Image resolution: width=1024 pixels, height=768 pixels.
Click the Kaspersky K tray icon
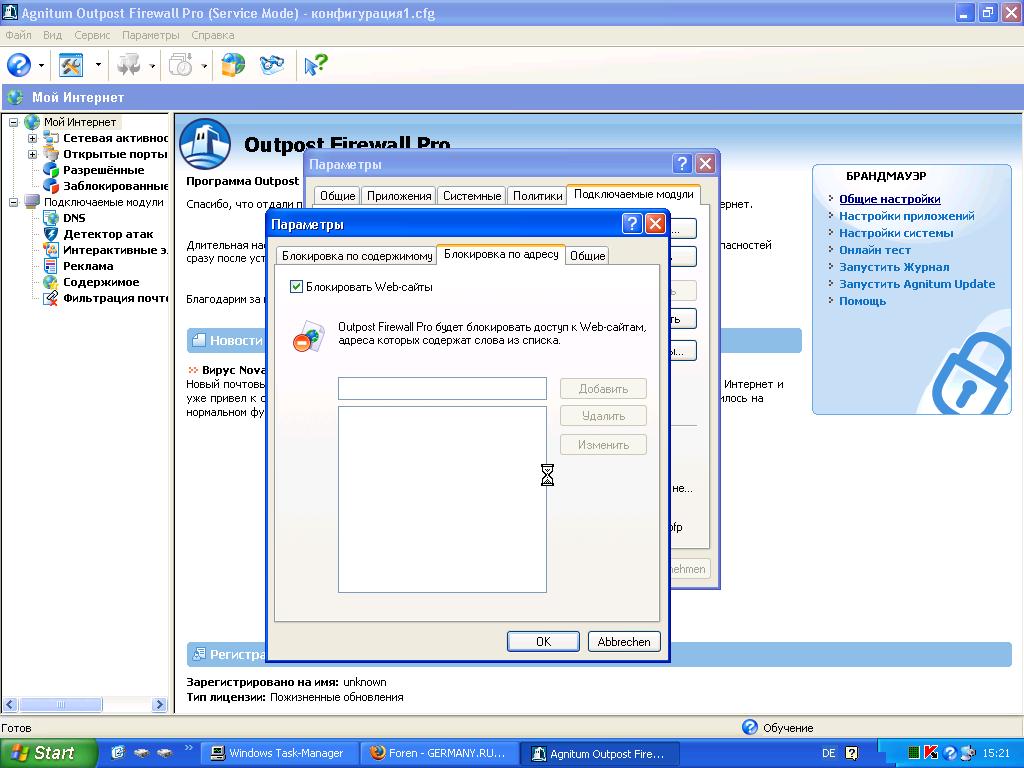coord(931,753)
